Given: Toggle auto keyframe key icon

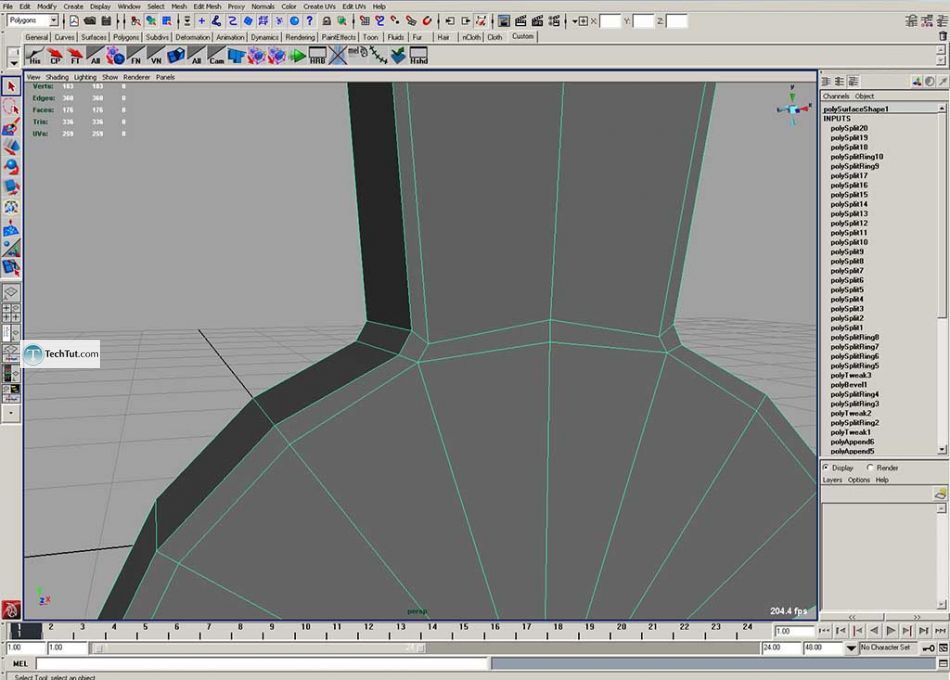Looking at the screenshot, I should point(928,648).
